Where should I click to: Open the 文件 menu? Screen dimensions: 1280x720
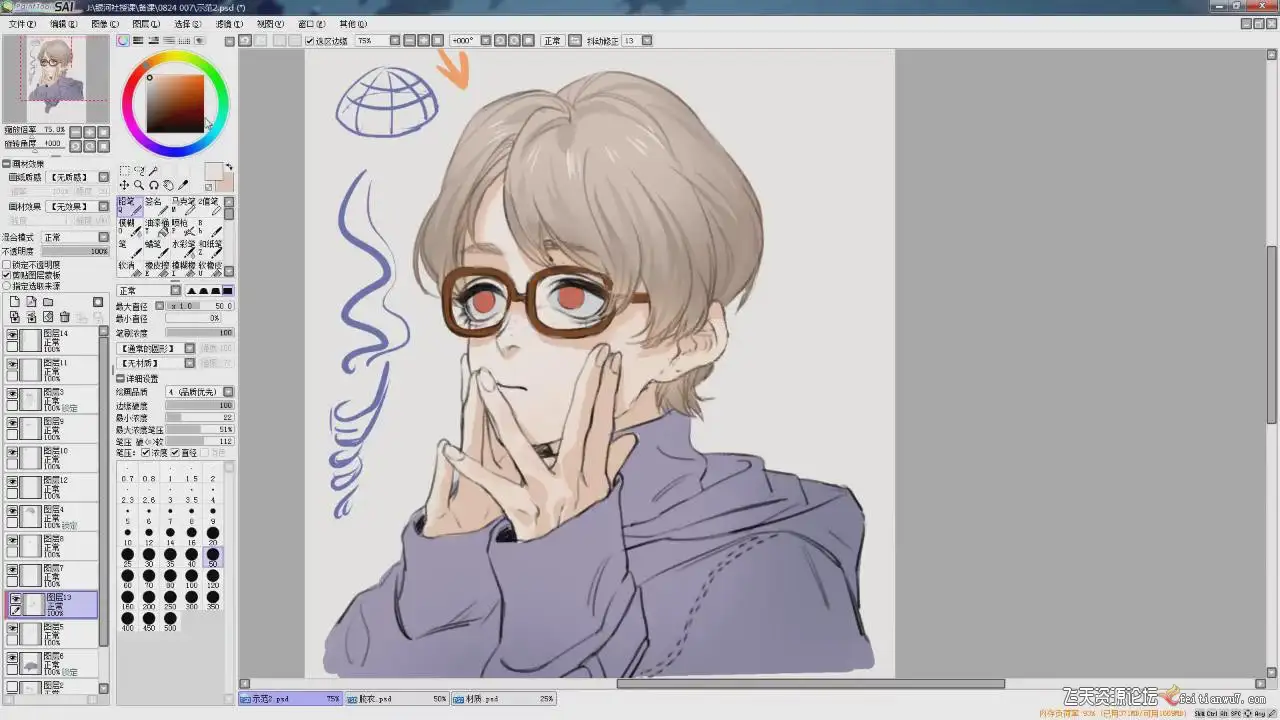pyautogui.click(x=22, y=24)
